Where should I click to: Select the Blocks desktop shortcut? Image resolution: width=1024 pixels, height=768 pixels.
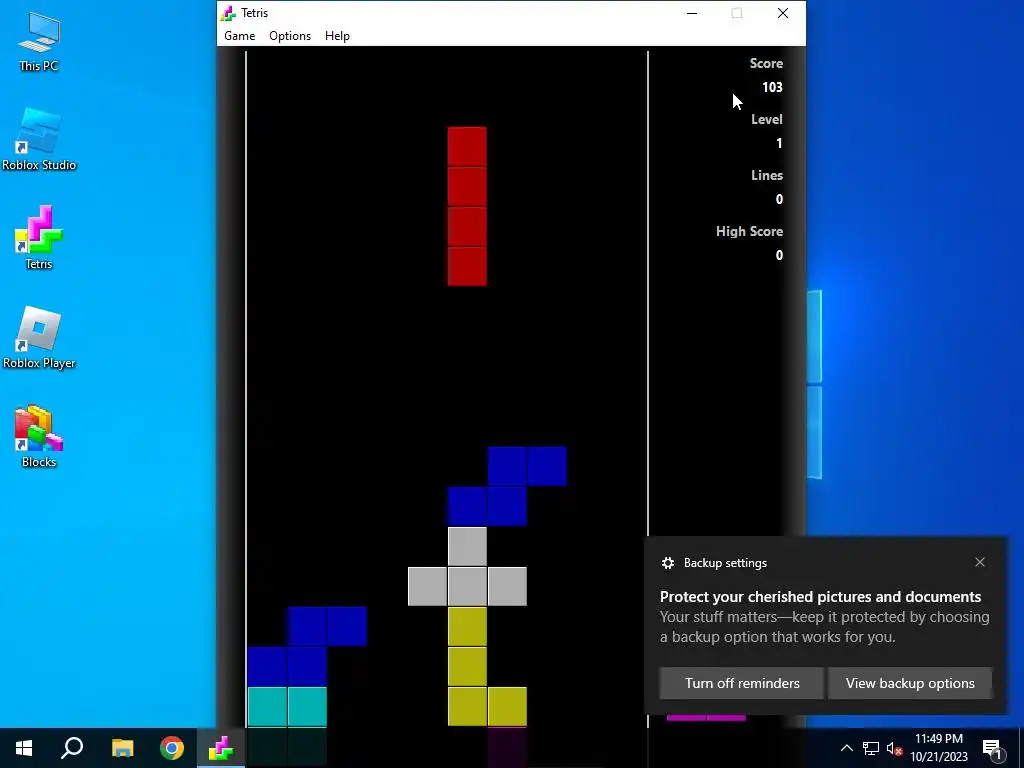click(39, 437)
